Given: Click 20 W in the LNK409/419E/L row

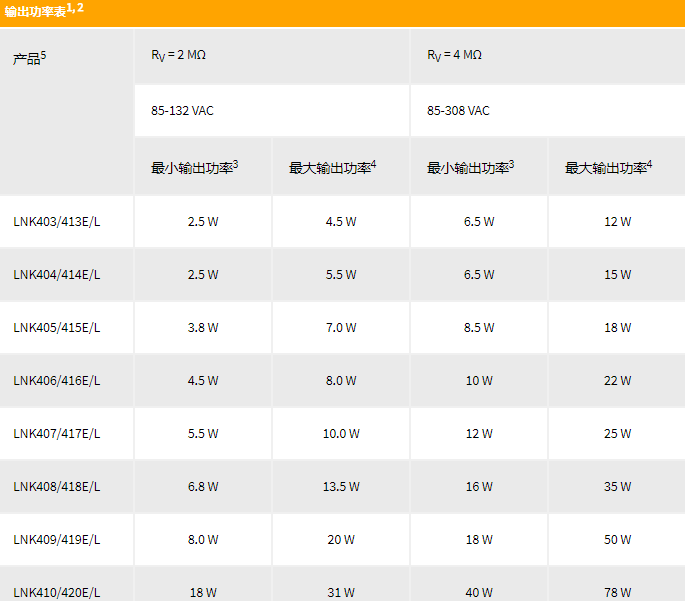Looking at the screenshot, I should [341, 539].
